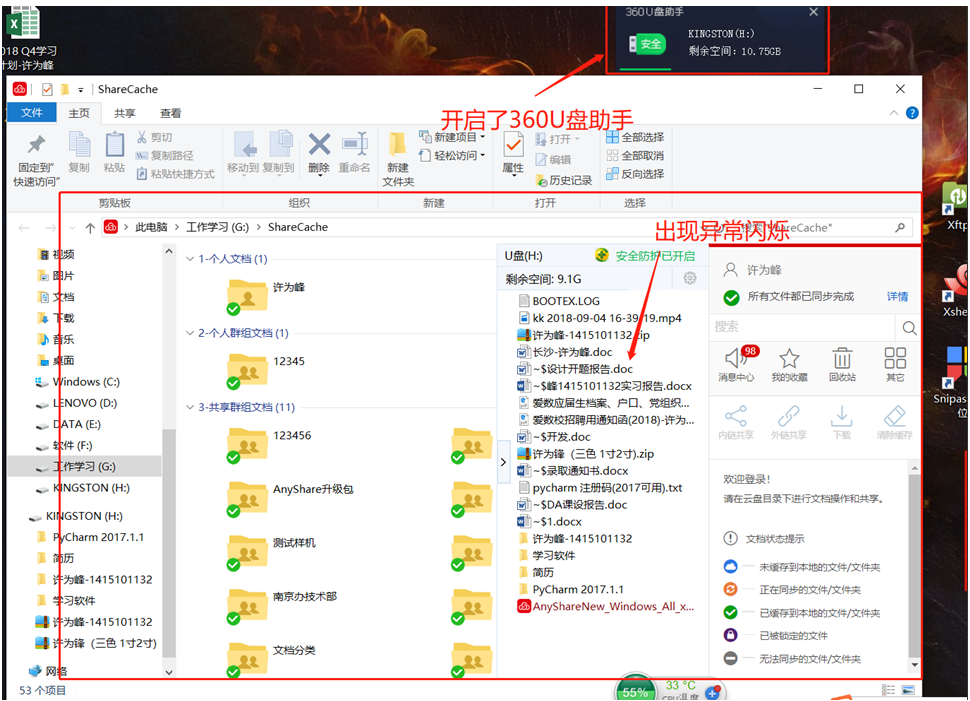
Task: Click the U盘 panel collapse arrow handle
Action: point(504,462)
